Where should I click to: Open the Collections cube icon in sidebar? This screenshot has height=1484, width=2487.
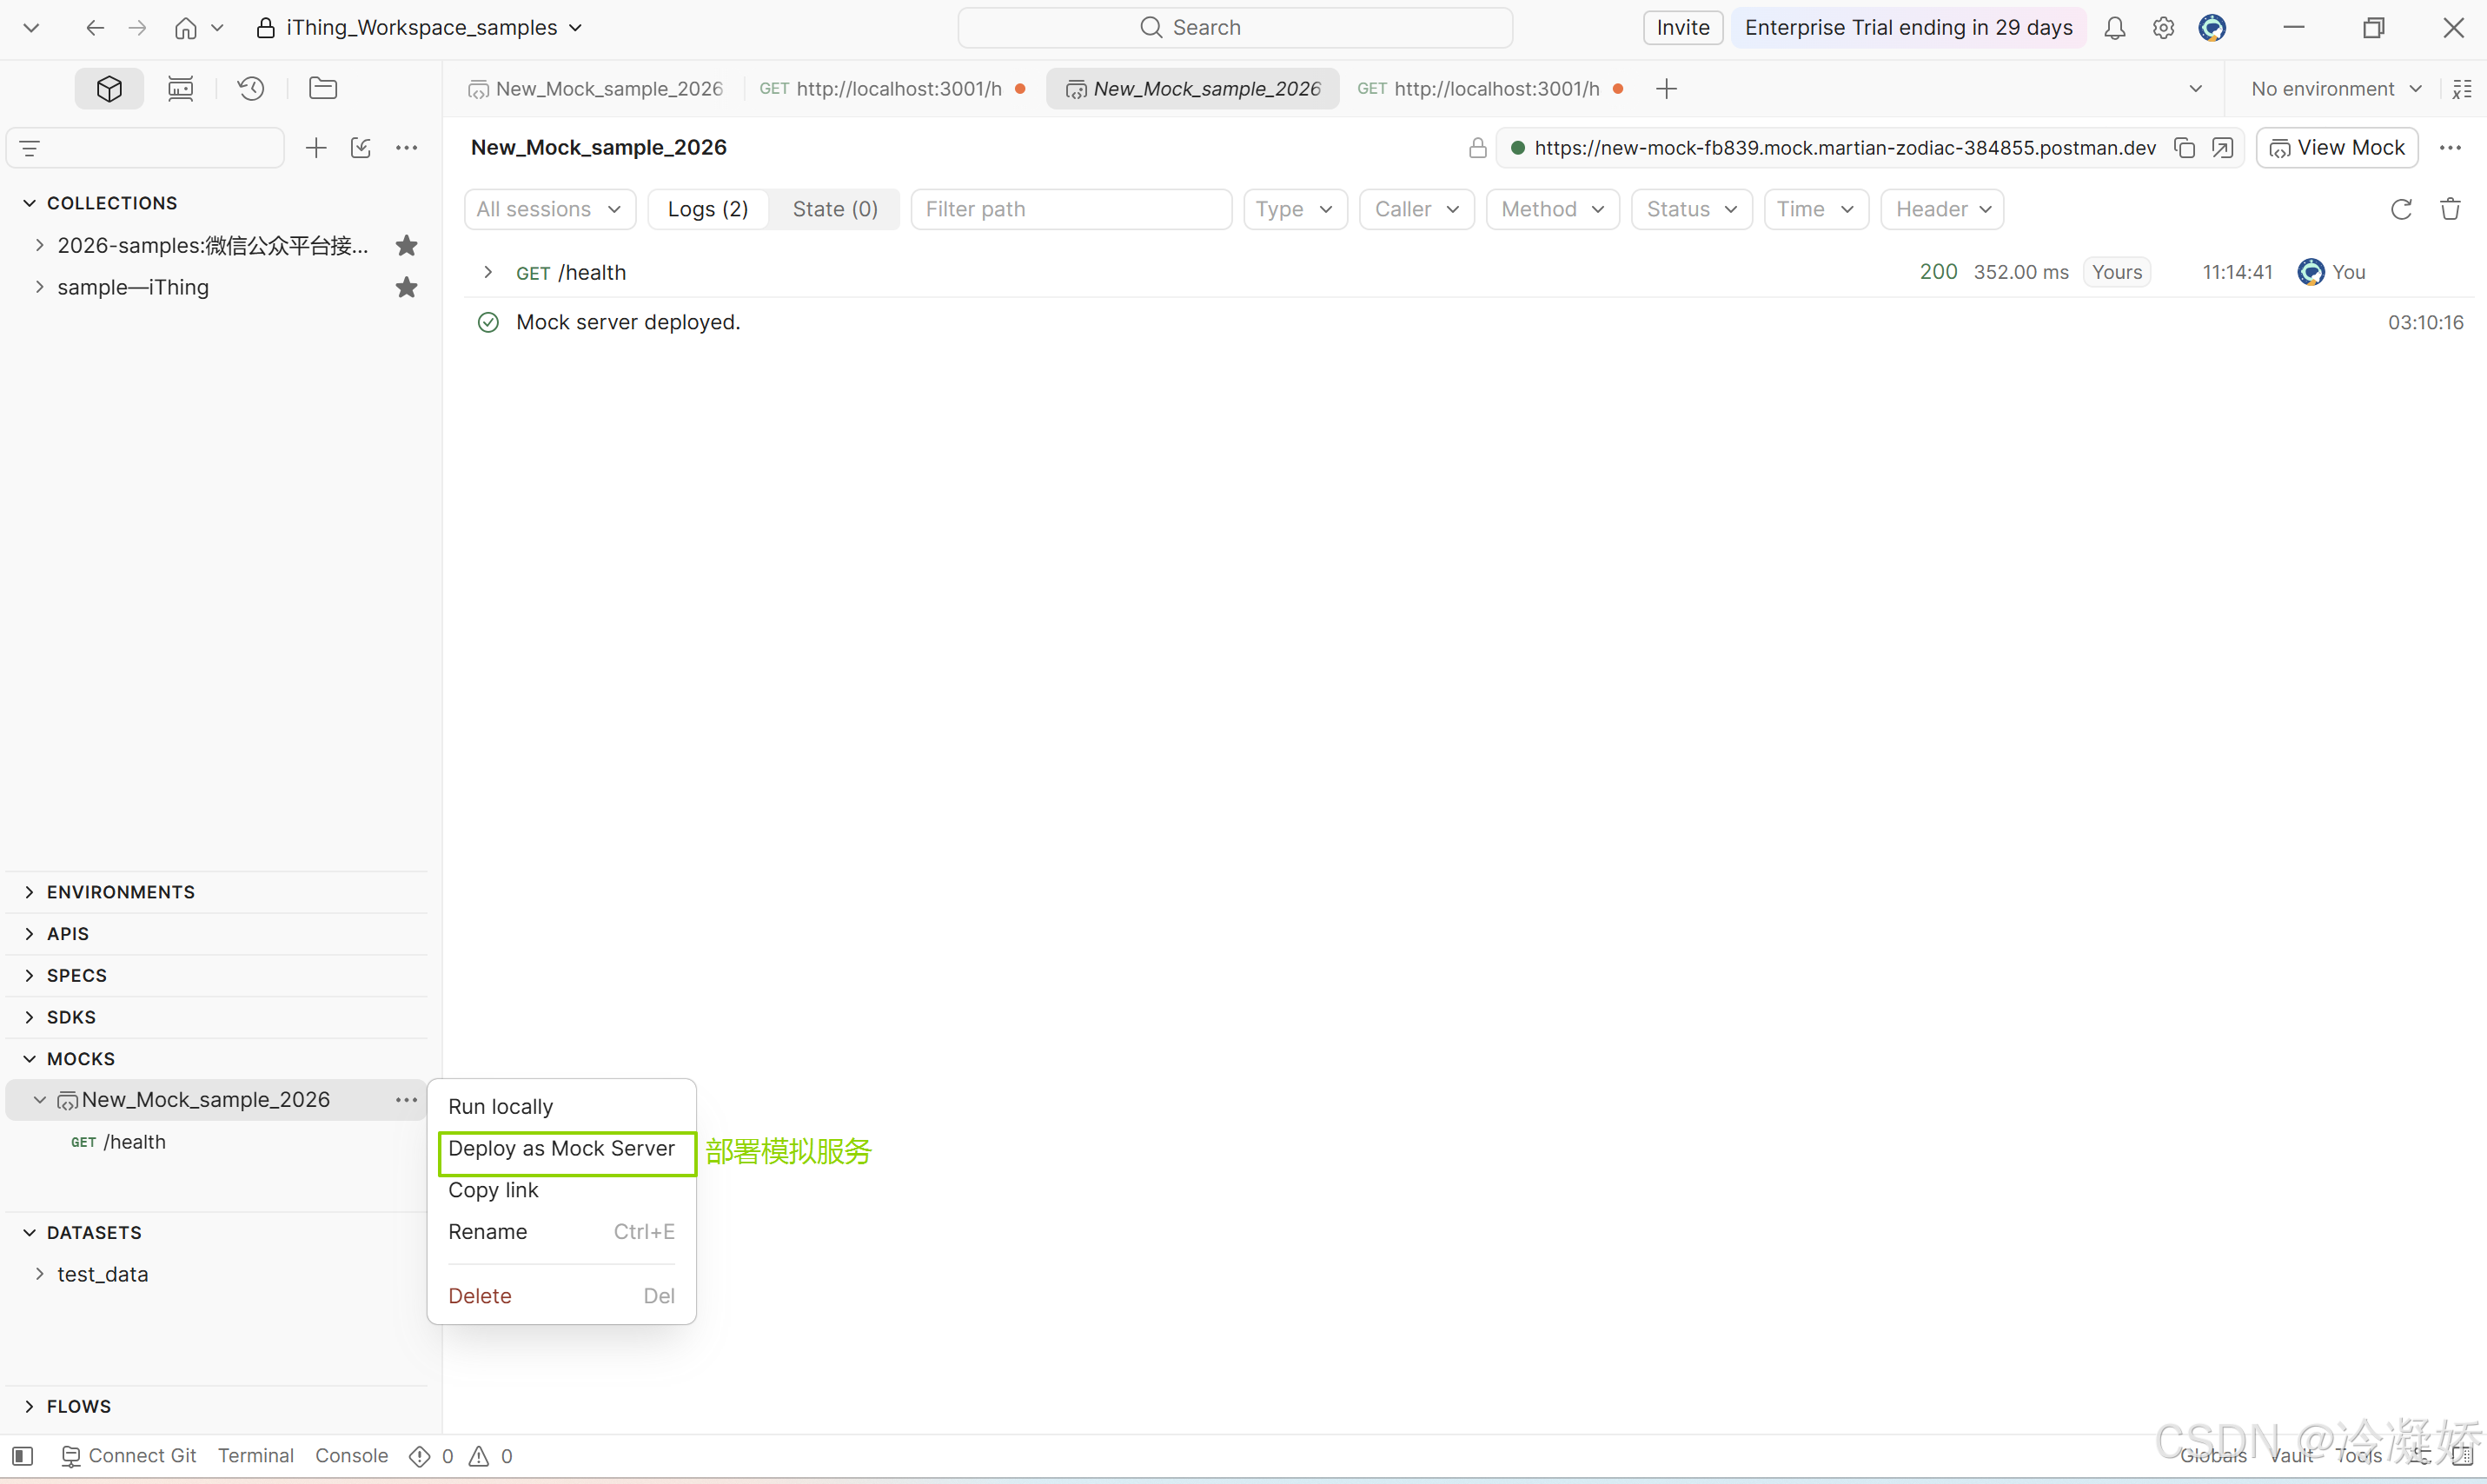point(109,89)
